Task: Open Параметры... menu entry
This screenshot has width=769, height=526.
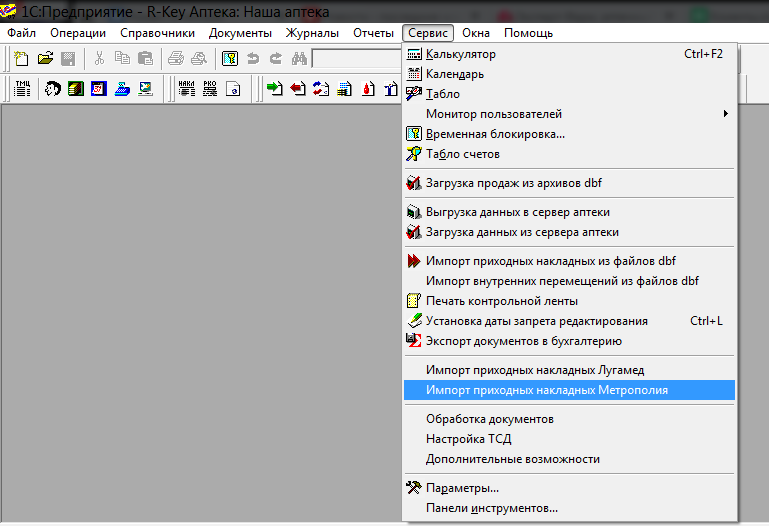Action: pos(462,488)
